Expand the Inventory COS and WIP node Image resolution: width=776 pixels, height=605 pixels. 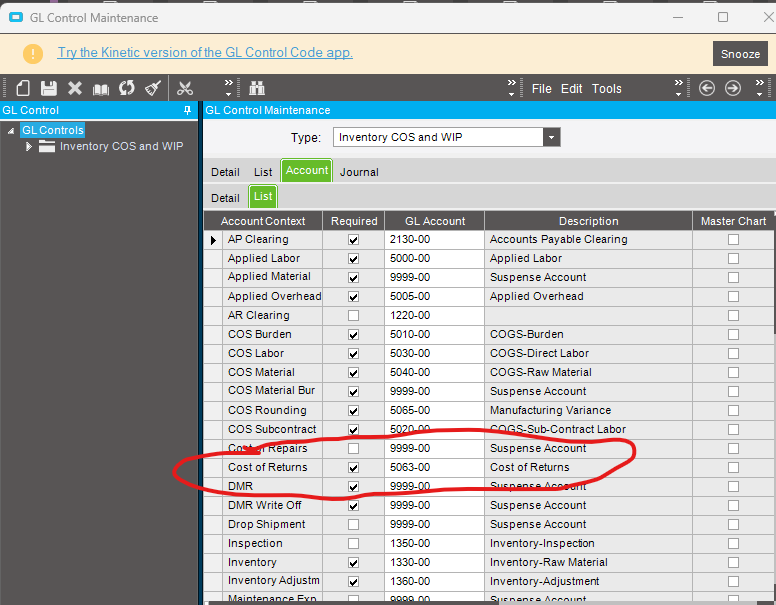coord(29,147)
